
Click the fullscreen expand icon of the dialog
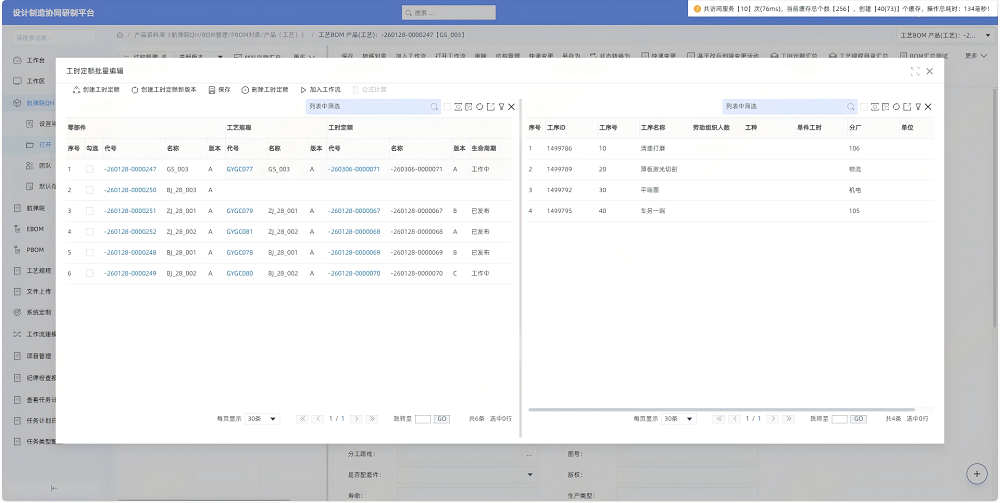[x=915, y=71]
